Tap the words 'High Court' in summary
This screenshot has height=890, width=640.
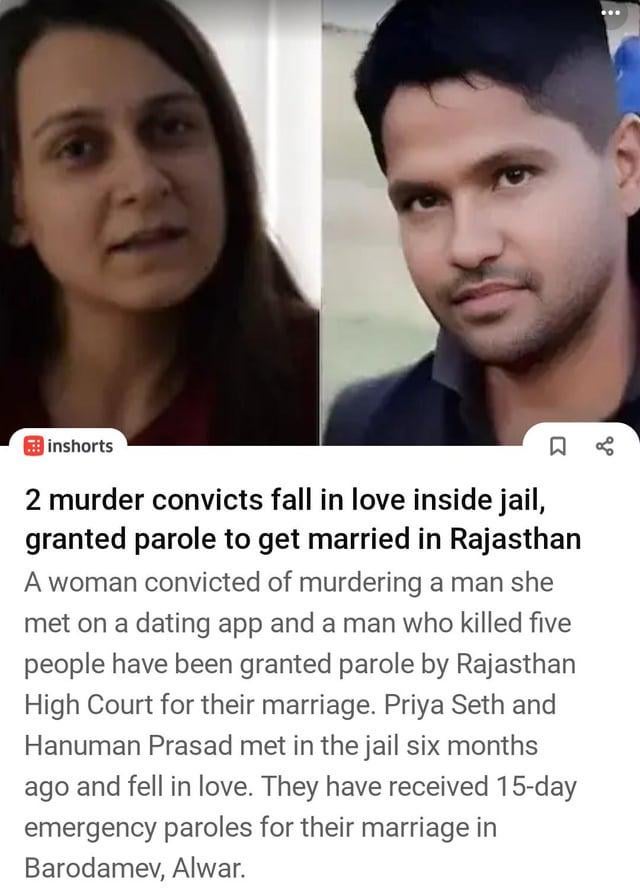[89, 705]
